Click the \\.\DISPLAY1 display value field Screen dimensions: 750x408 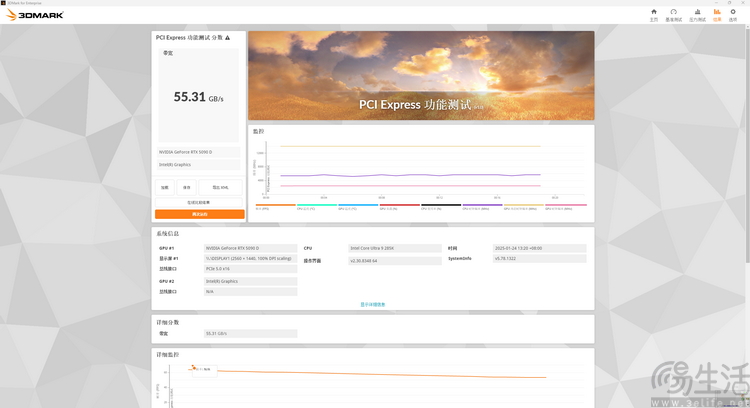(251, 258)
